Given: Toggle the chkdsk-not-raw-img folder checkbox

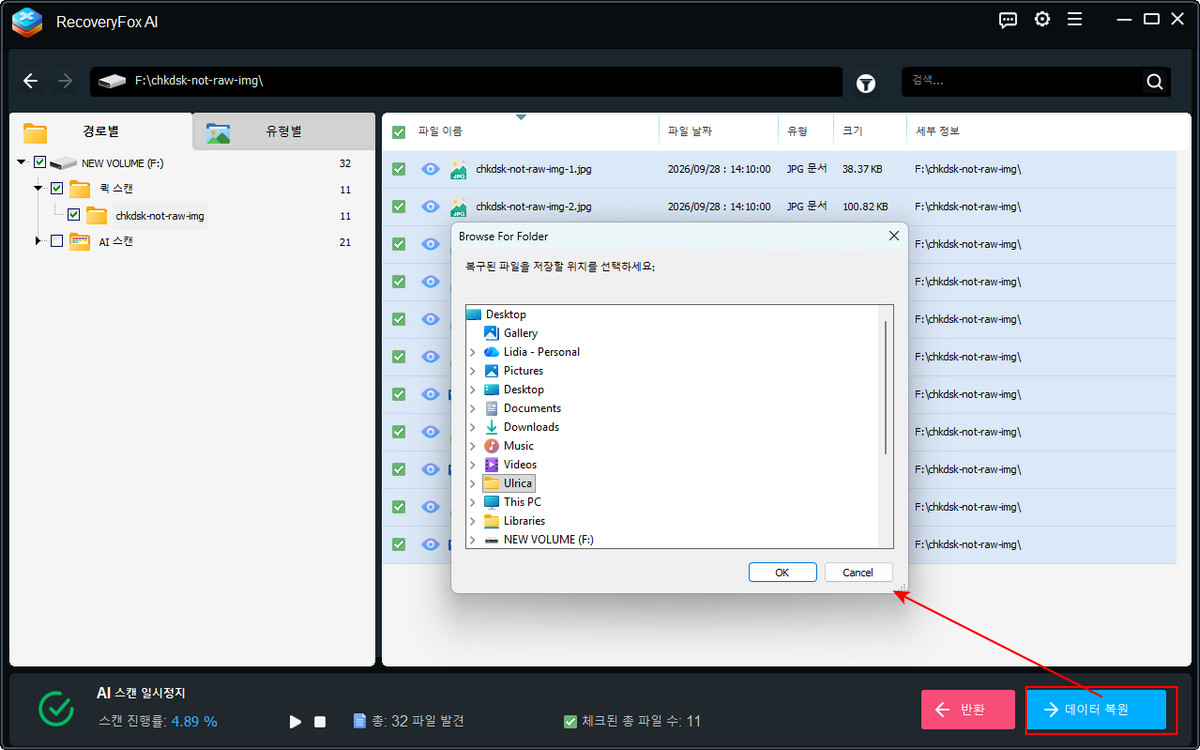Looking at the screenshot, I should 73,214.
